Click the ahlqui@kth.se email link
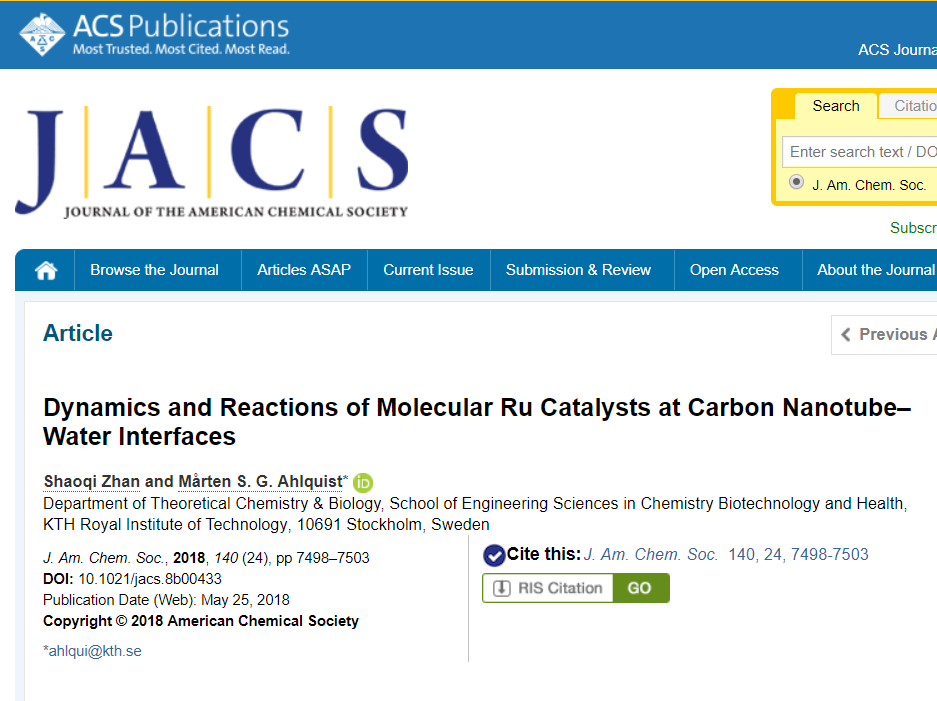This screenshot has height=701, width=937. click(95, 651)
